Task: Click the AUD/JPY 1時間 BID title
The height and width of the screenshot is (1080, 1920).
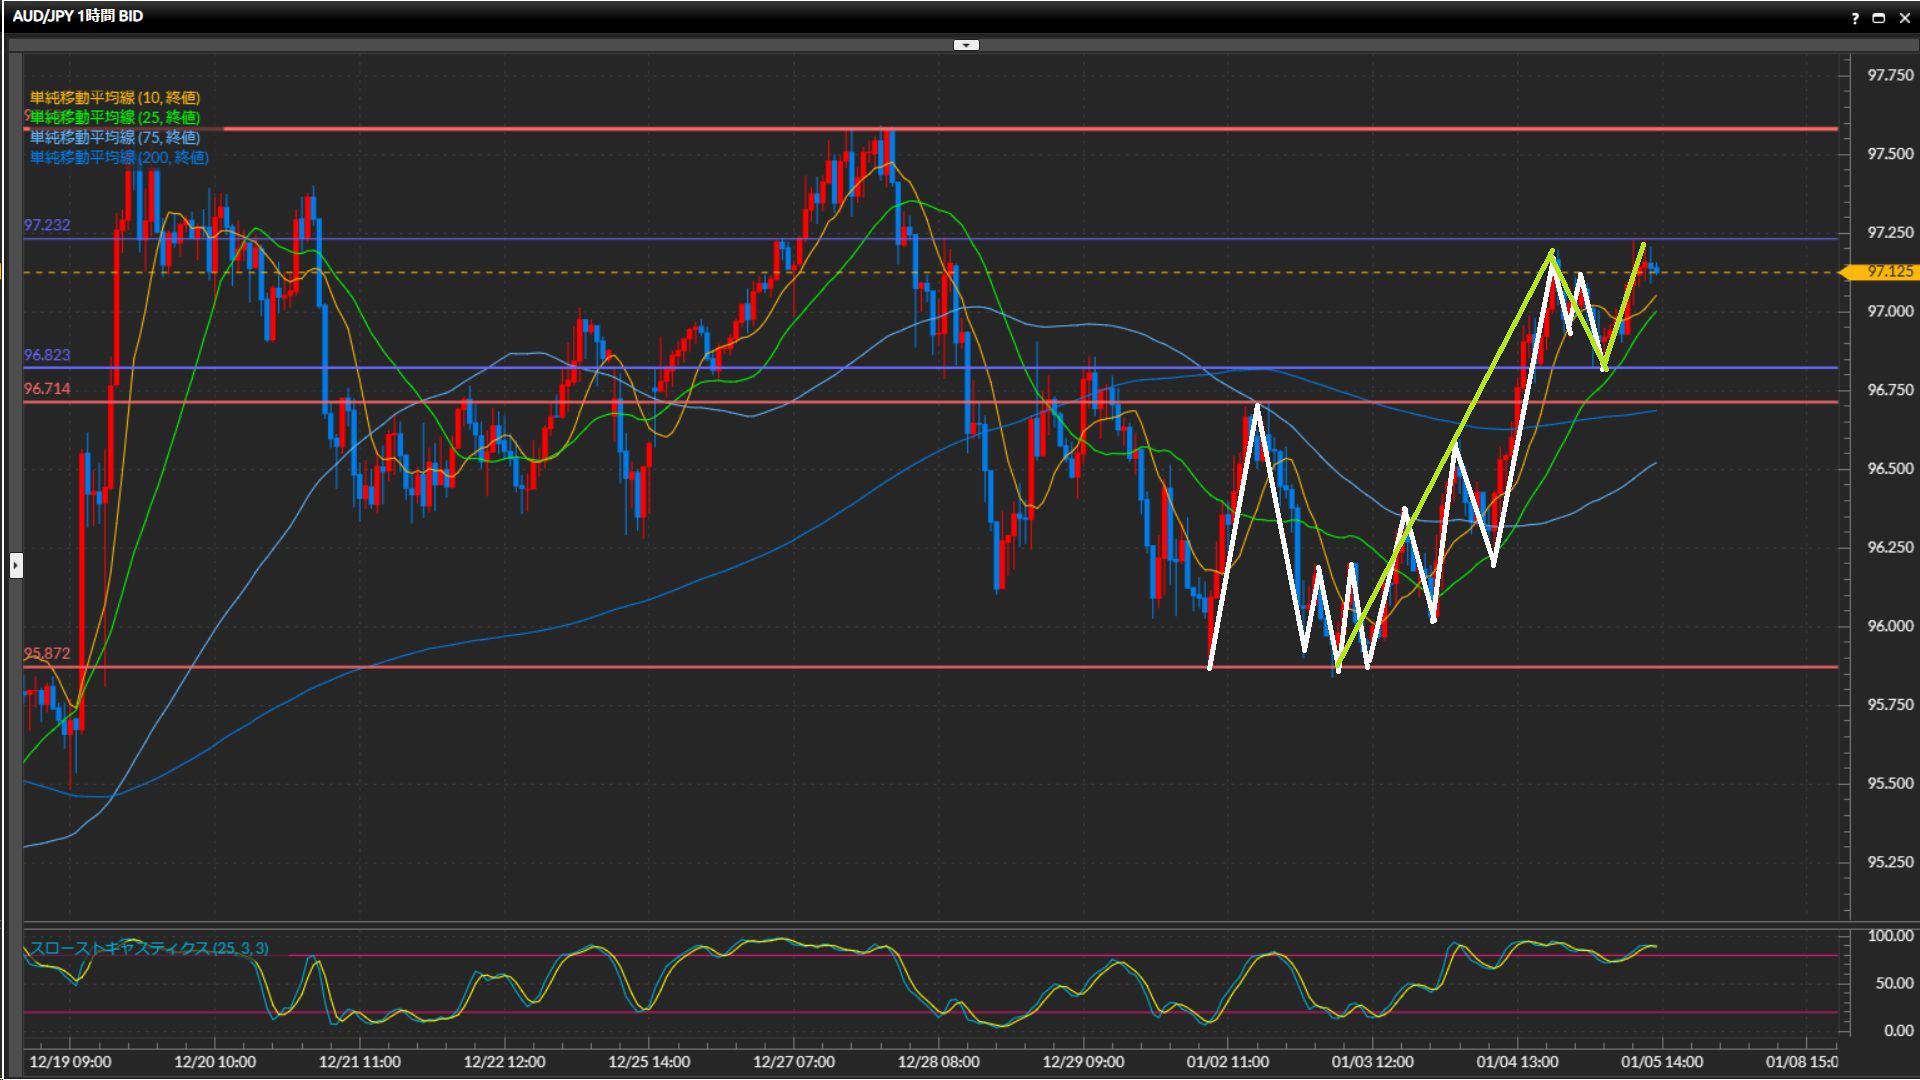Action: [78, 16]
